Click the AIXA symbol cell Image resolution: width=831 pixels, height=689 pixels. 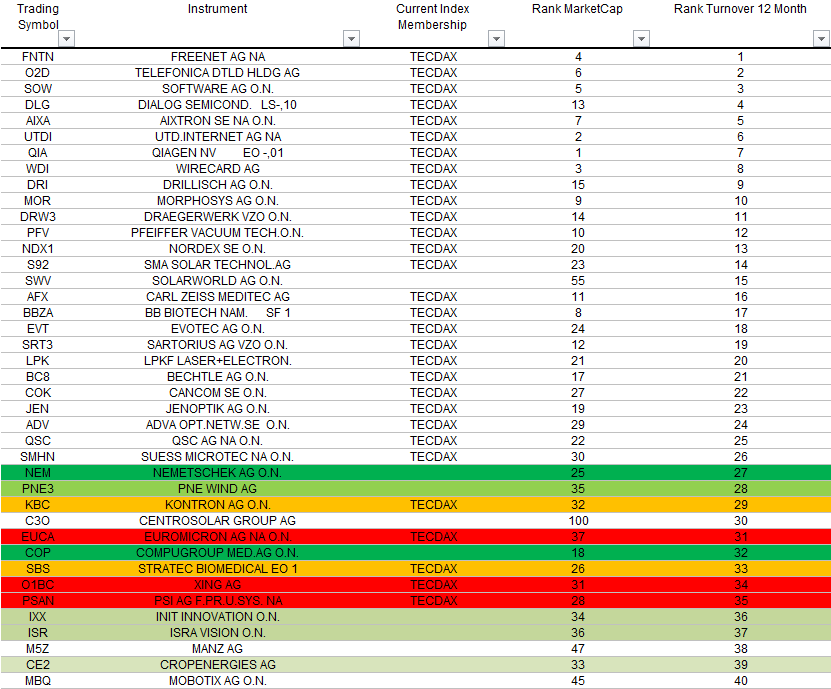coord(38,121)
